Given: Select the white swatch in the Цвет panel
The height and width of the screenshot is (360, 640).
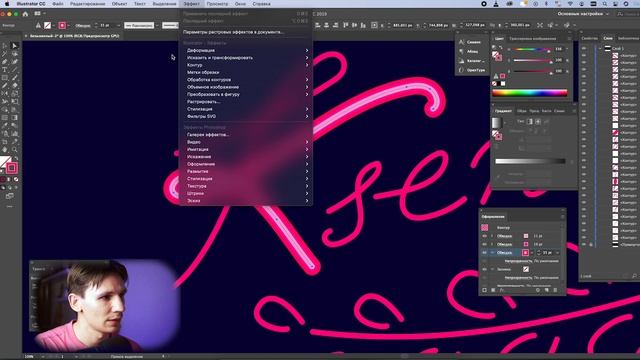Looking at the screenshot, I should [503, 84].
